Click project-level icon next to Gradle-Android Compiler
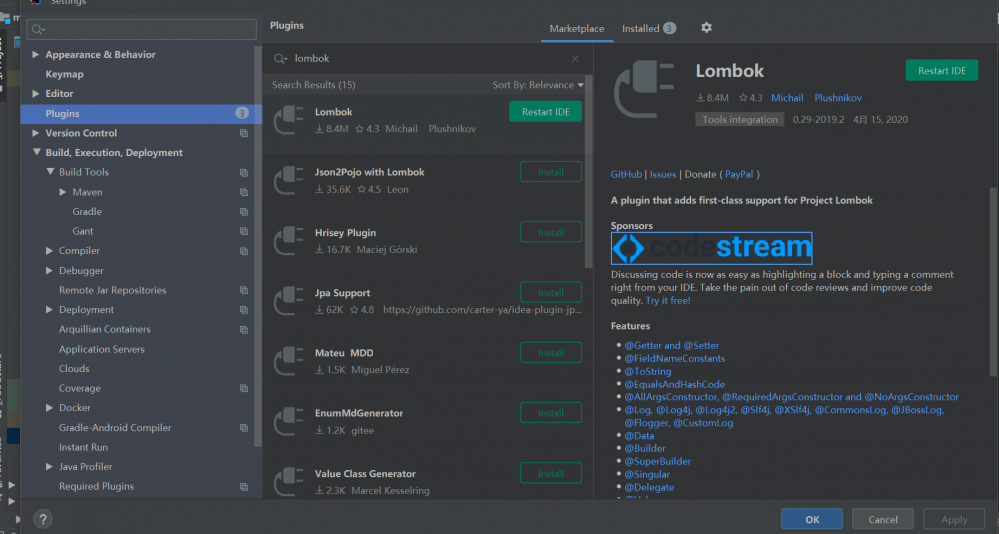 [x=243, y=428]
